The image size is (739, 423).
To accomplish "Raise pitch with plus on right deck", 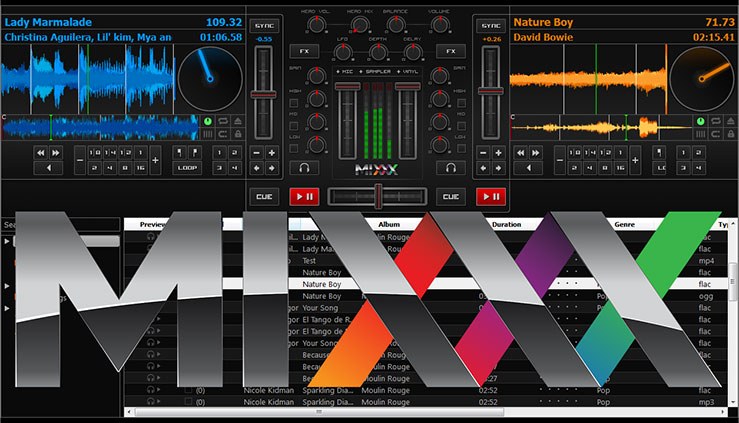I will [x=498, y=153].
